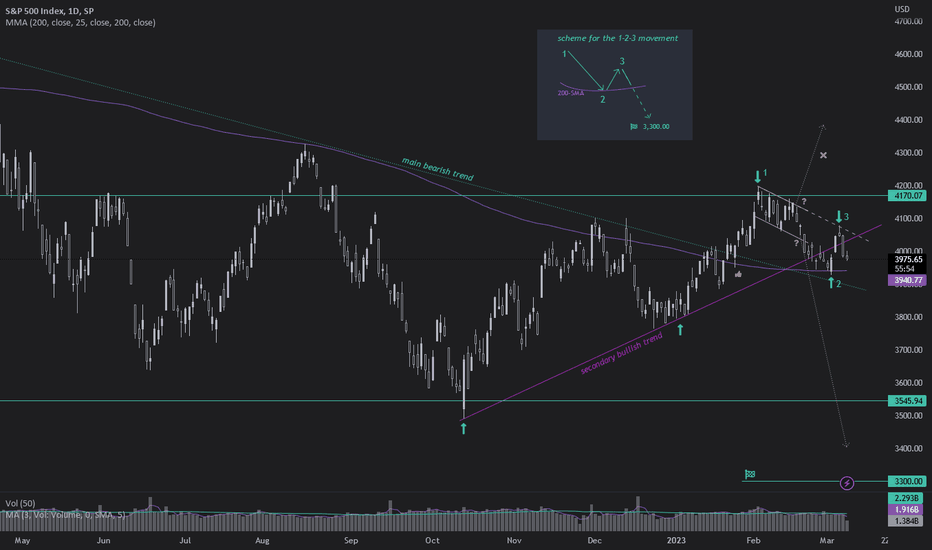The height and width of the screenshot is (550, 932).
Task: Click the USD currency label
Action: click(x=902, y=9)
